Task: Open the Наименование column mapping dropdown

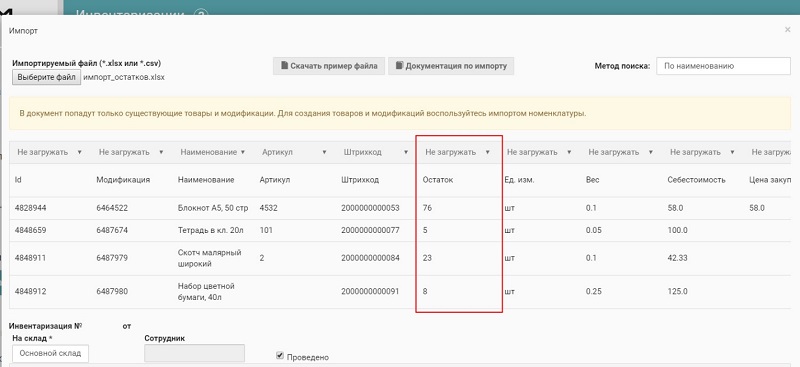Action: click(213, 152)
